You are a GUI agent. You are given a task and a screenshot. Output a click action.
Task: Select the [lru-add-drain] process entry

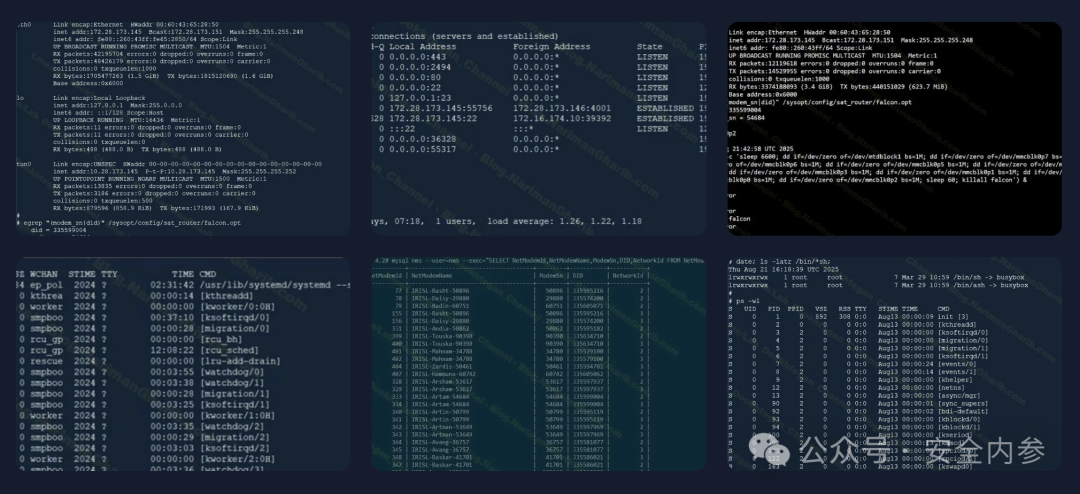[240, 361]
